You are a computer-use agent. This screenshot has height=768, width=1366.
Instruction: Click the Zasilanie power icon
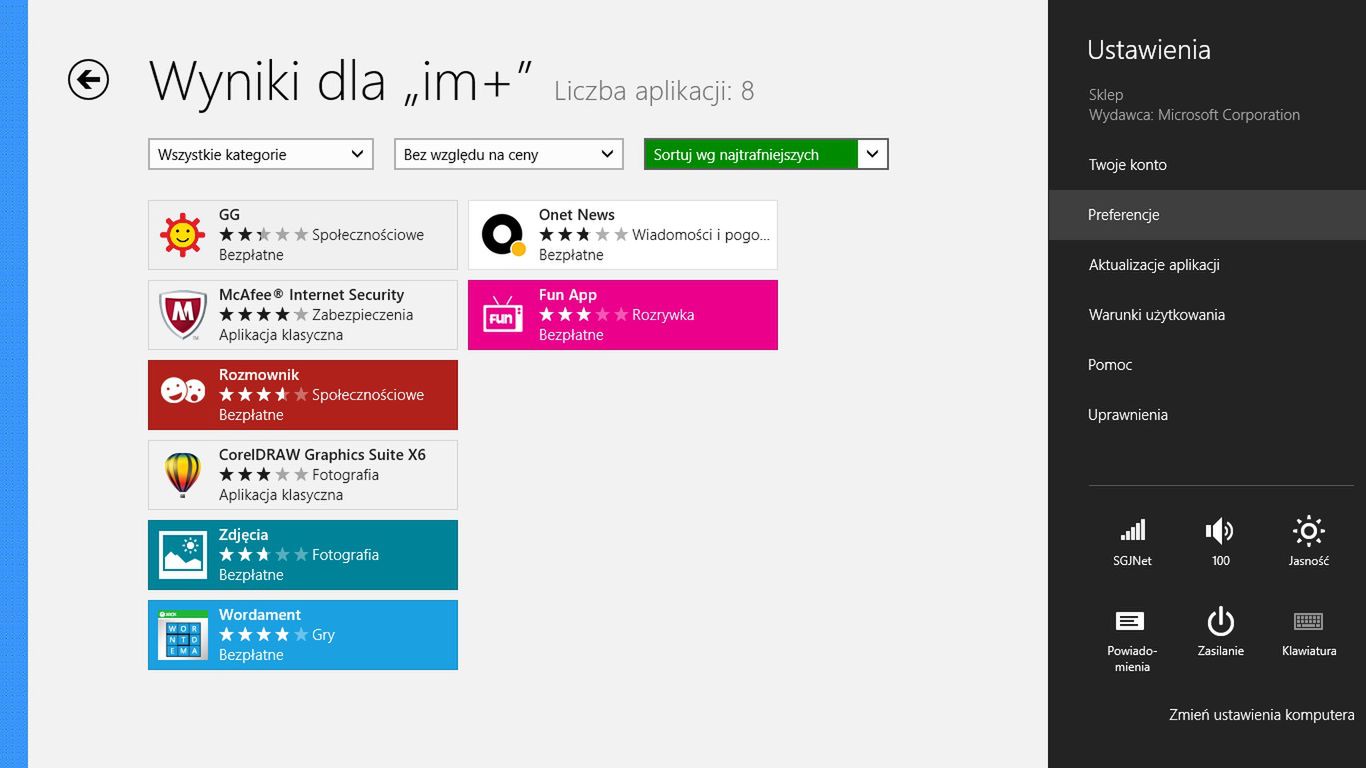1220,621
